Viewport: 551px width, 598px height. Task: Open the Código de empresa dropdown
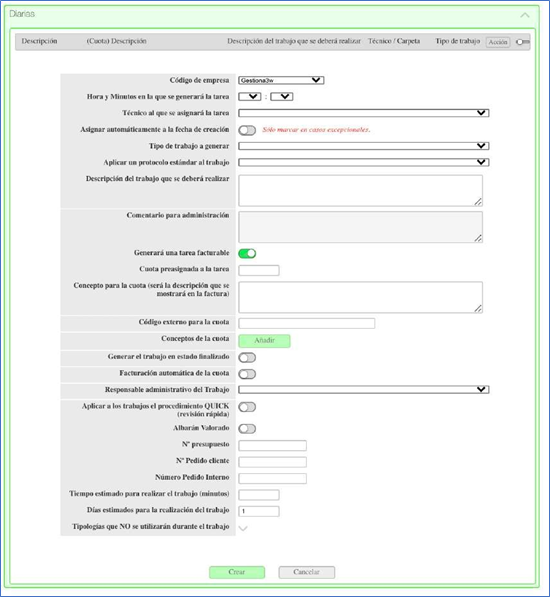tap(281, 80)
